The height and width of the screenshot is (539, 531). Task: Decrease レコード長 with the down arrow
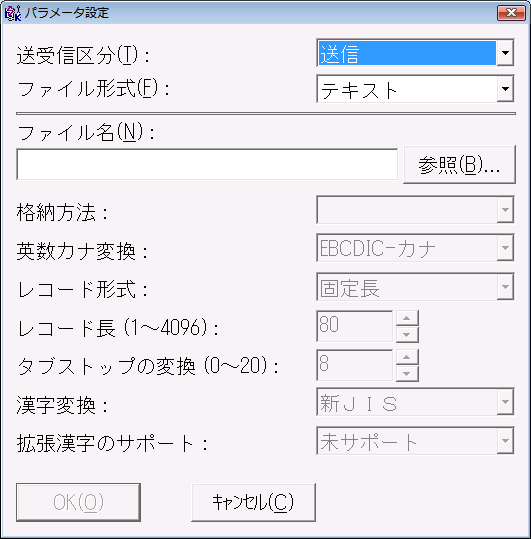tap(407, 334)
